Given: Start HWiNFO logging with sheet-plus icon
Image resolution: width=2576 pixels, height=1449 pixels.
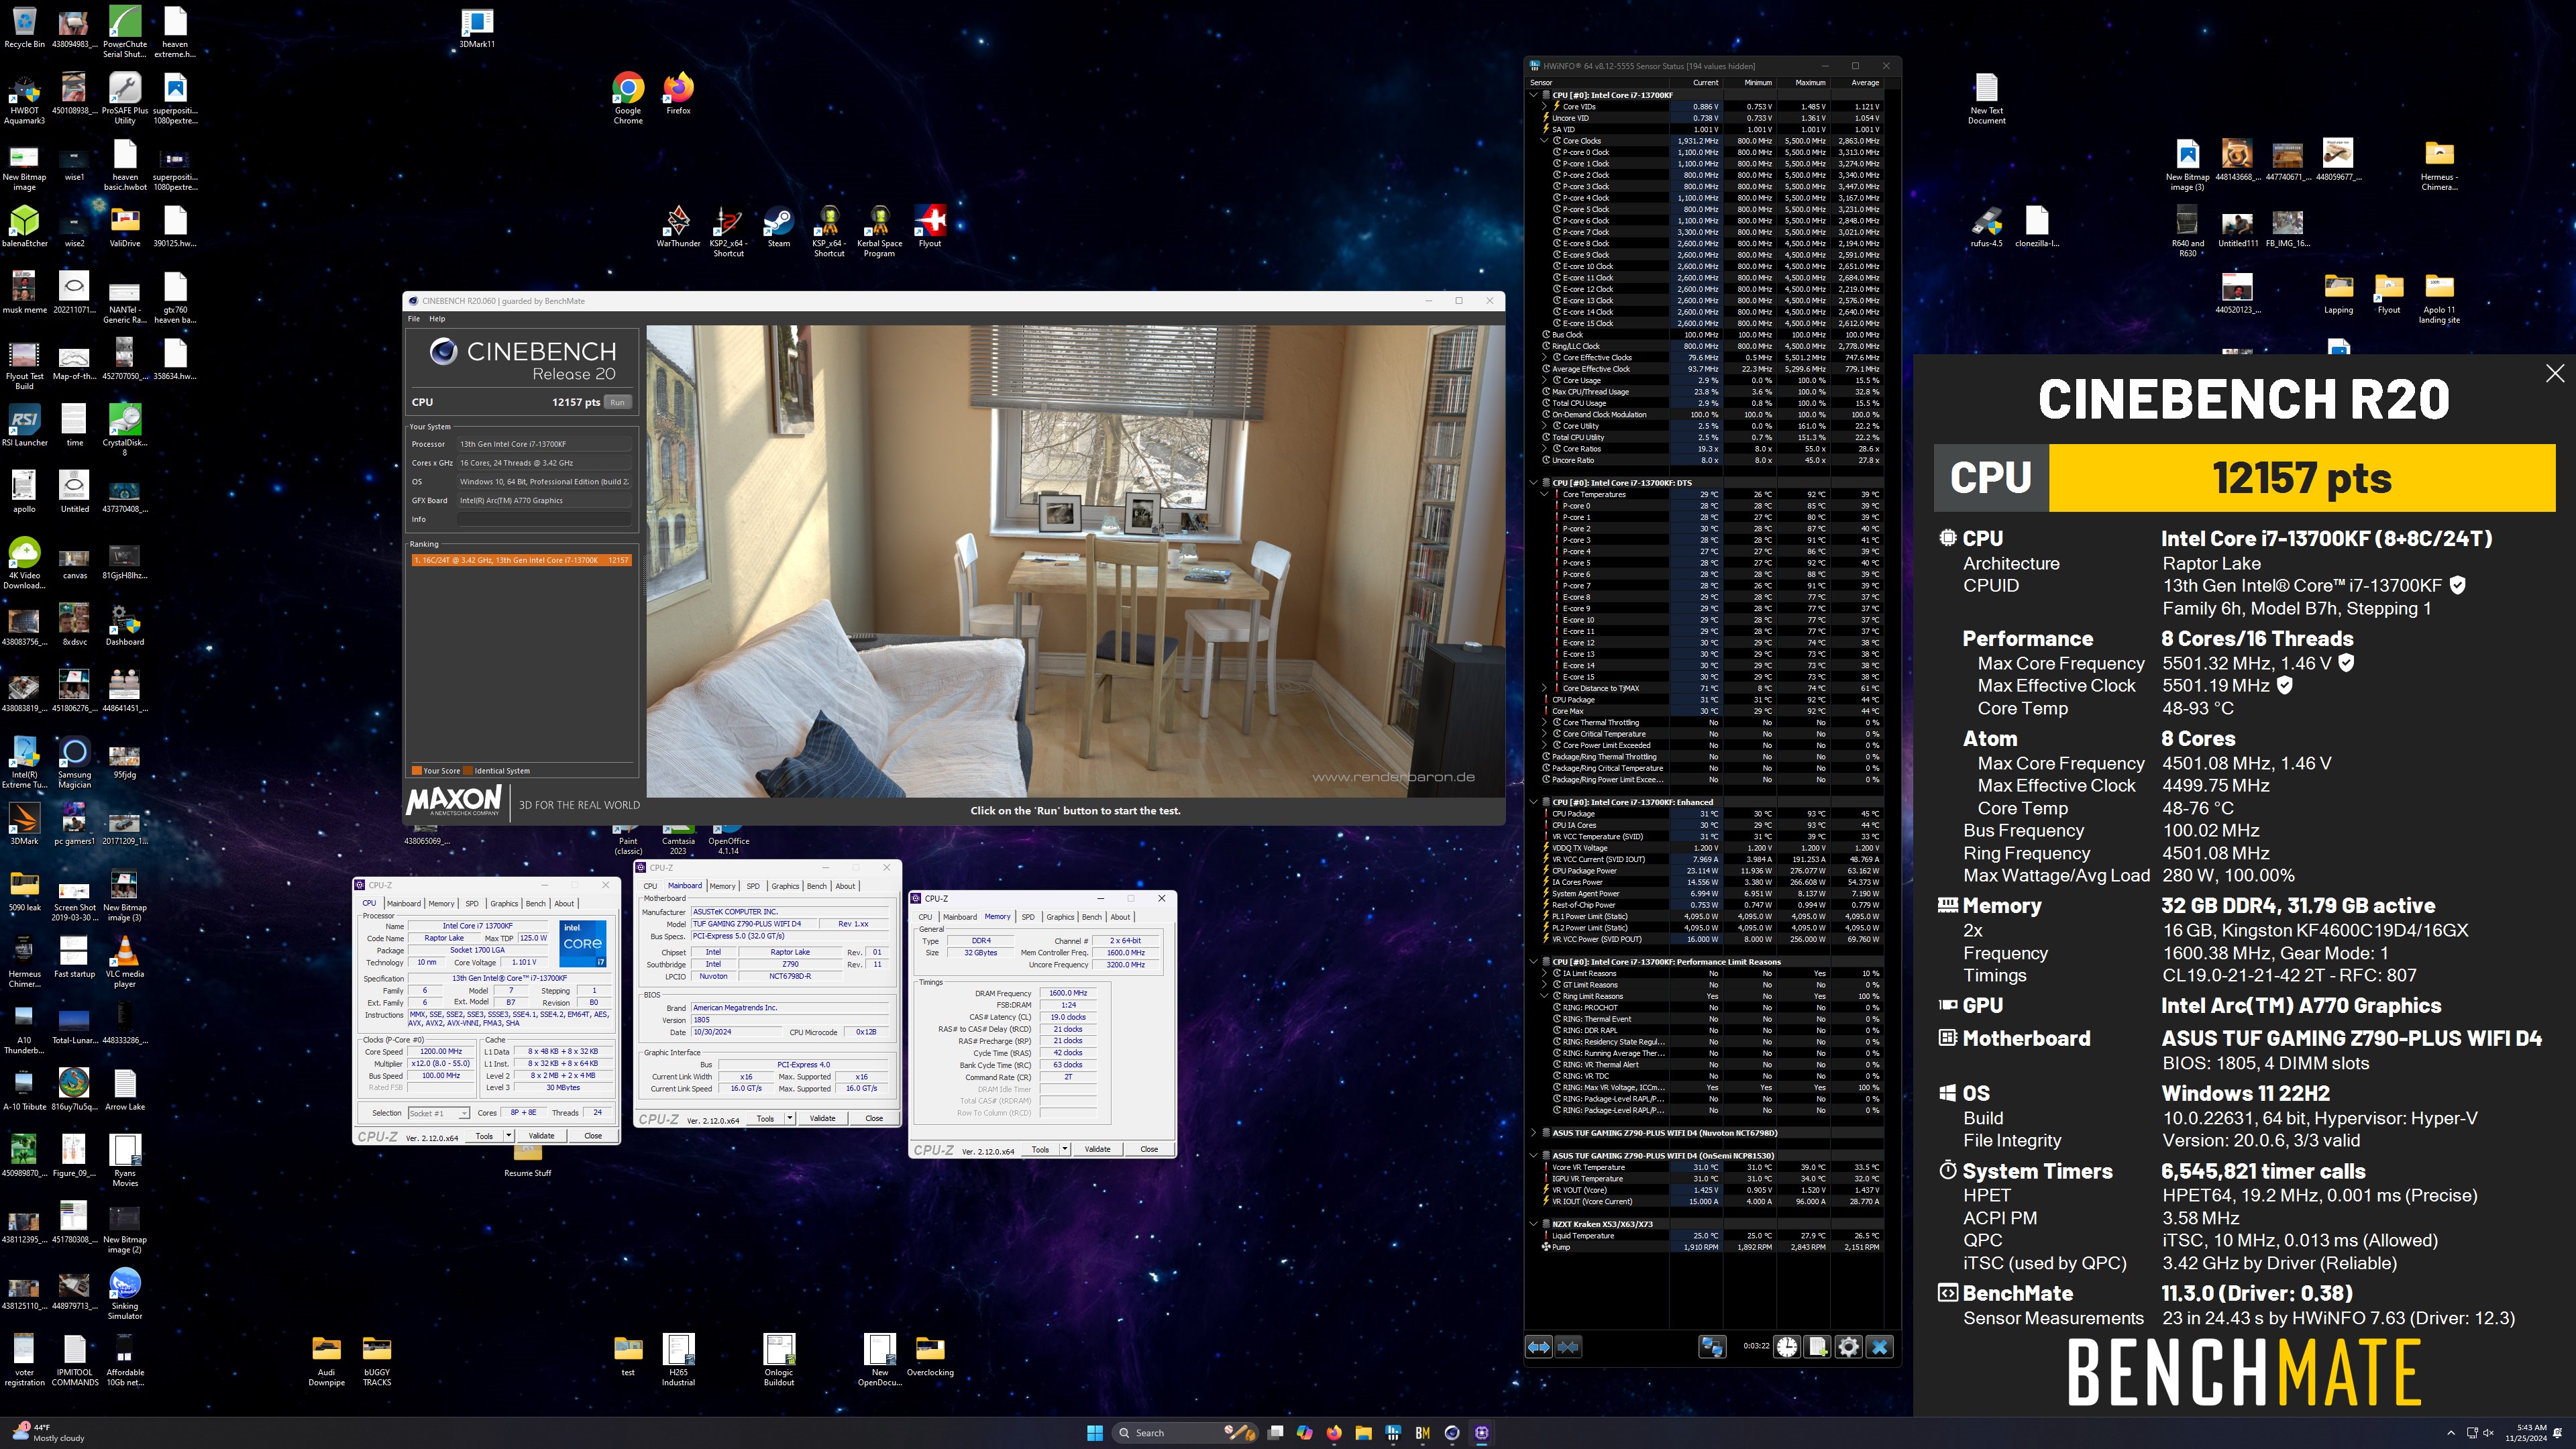Looking at the screenshot, I should pos(1818,1347).
